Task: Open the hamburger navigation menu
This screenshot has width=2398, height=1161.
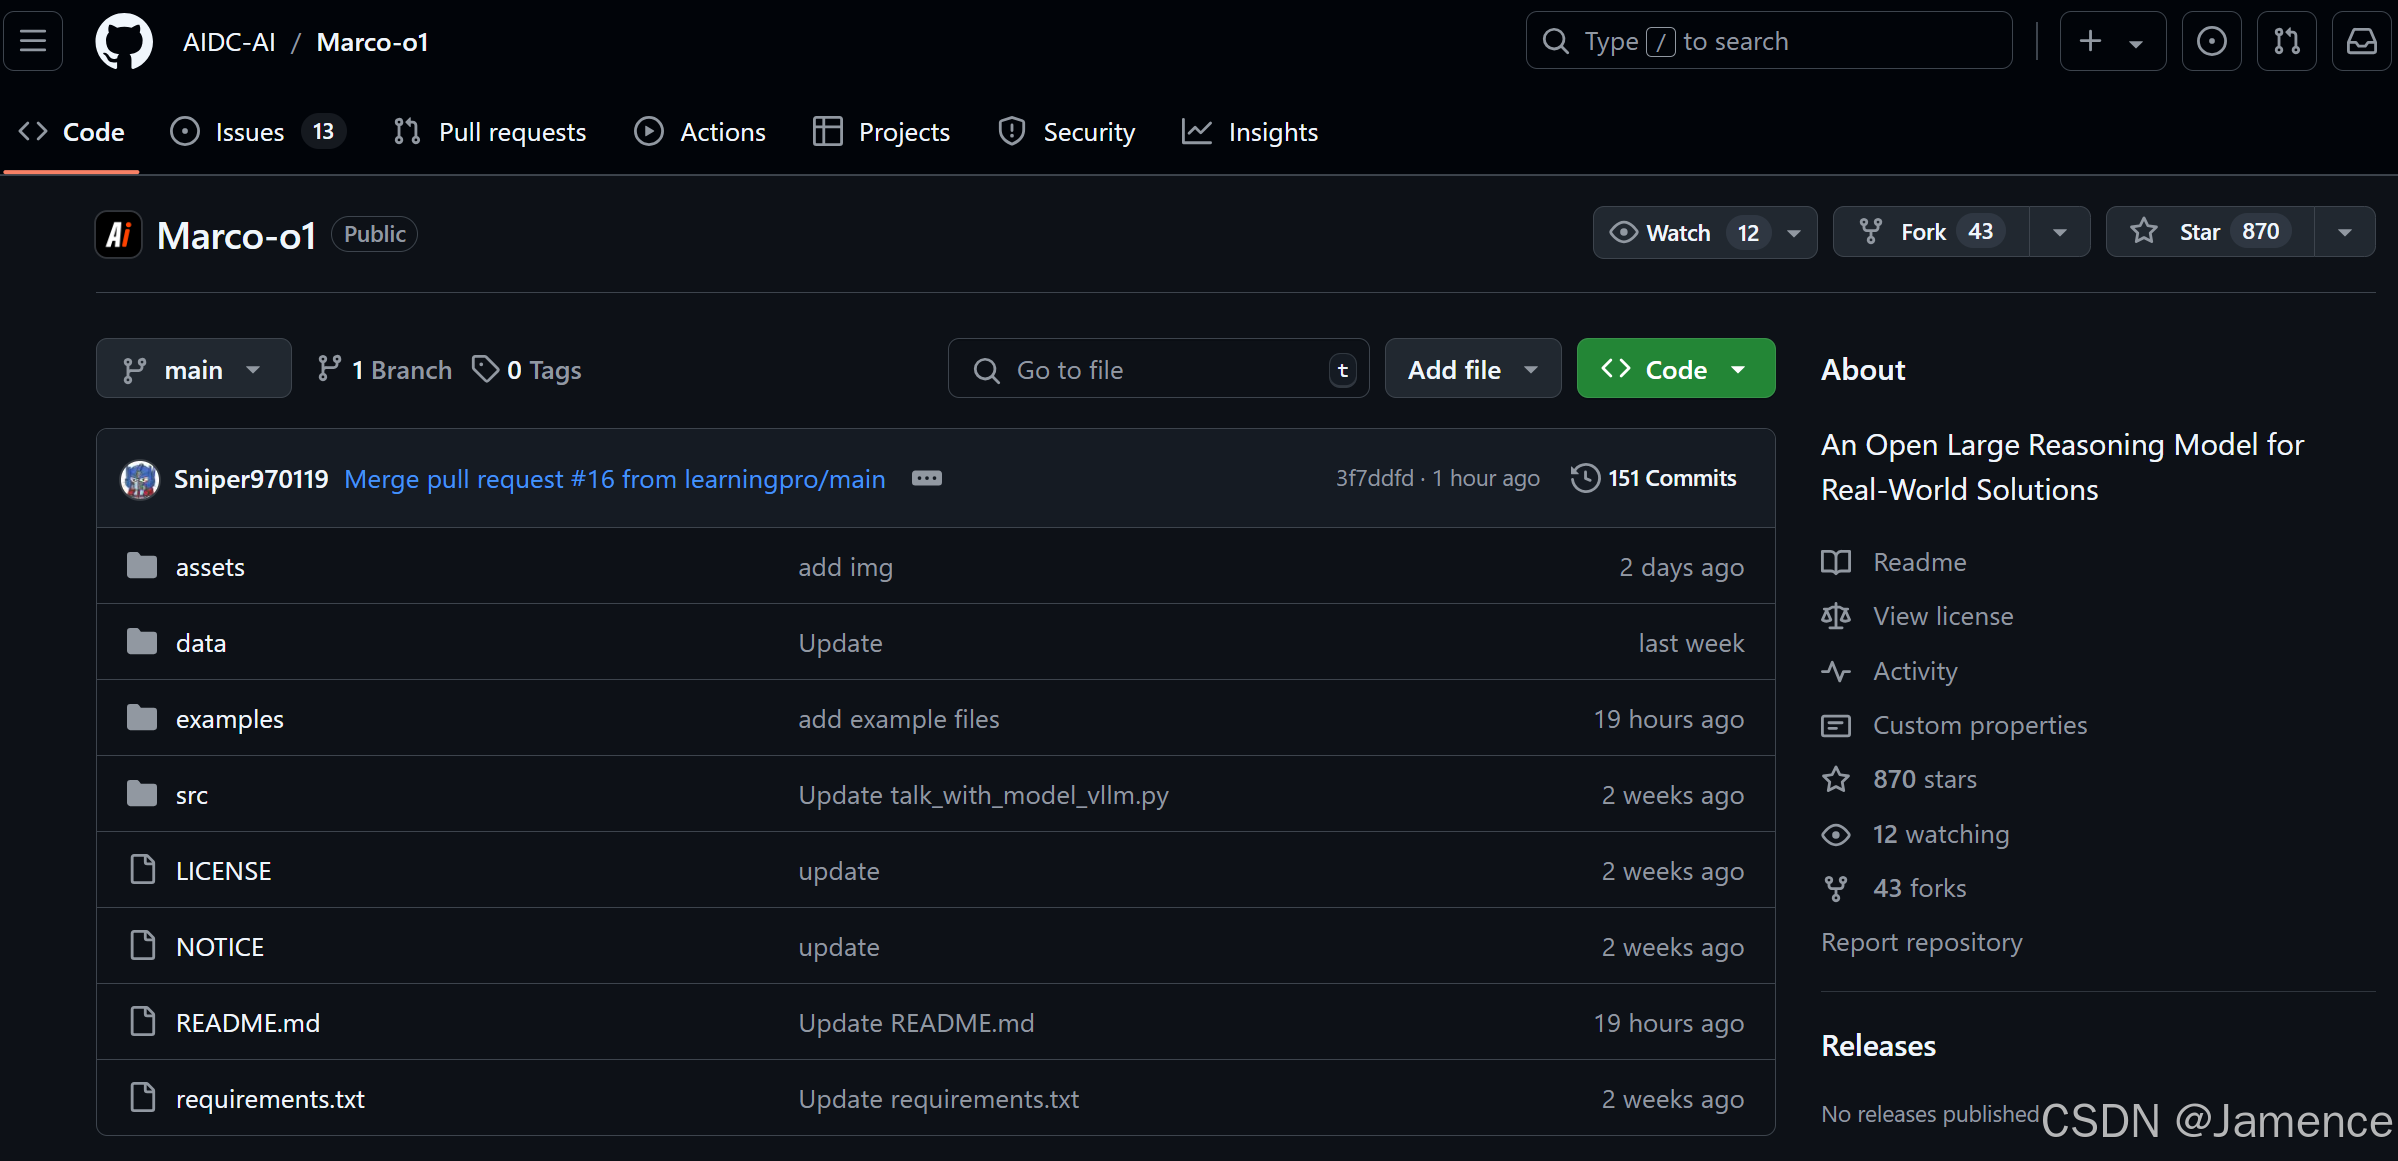Action: pyautogui.click(x=33, y=42)
